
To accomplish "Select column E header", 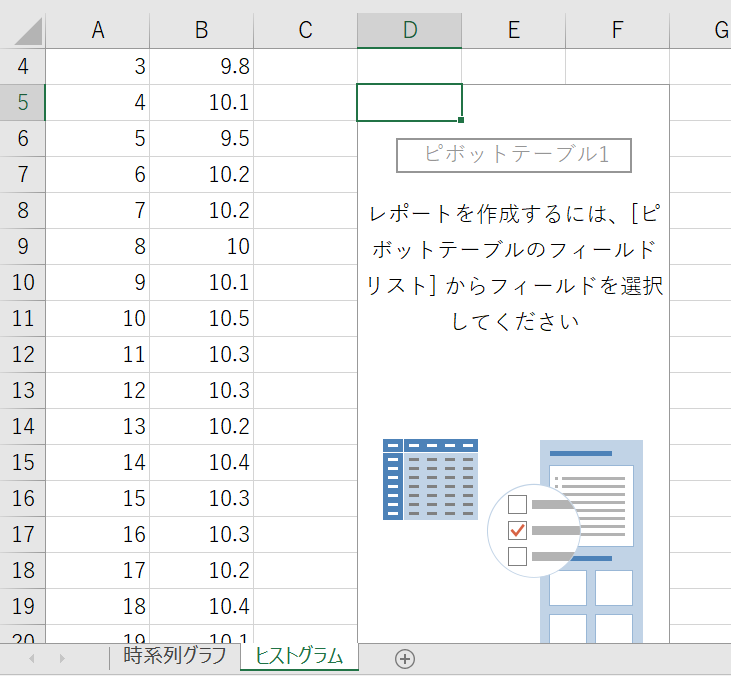I will point(514,30).
